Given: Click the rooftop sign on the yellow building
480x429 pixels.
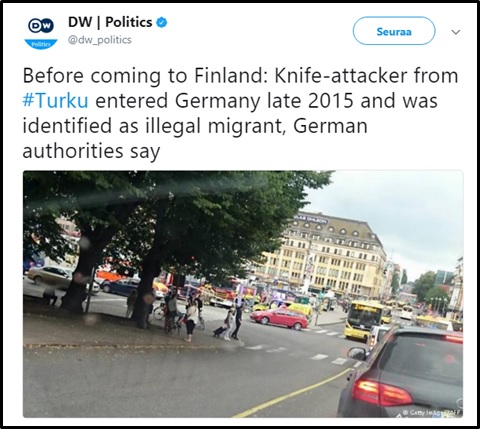Looking at the screenshot, I should 311,219.
